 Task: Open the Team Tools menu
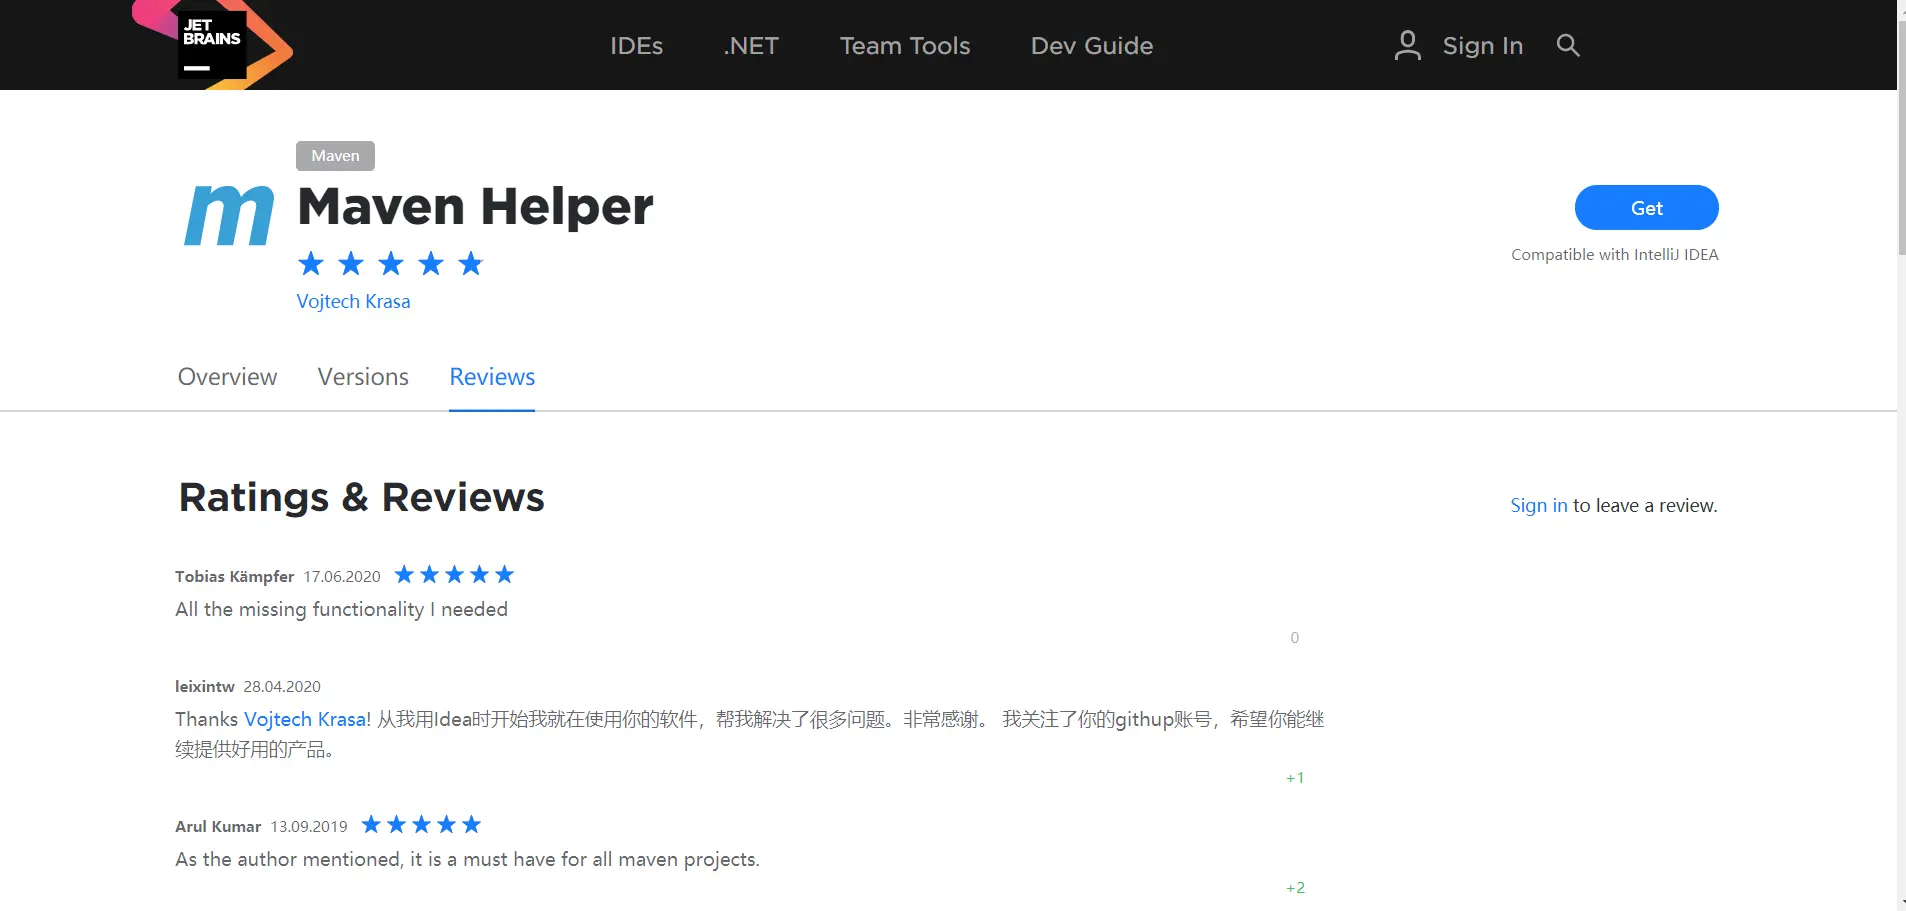904,45
